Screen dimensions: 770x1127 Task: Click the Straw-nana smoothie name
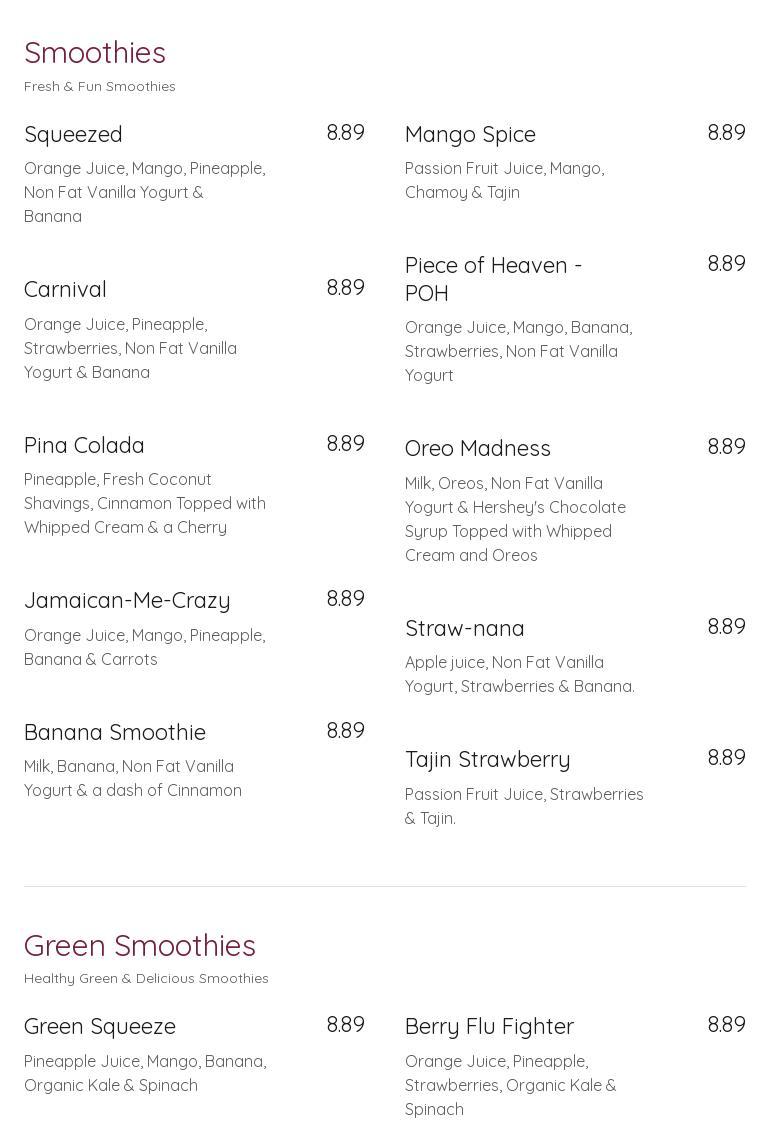coord(465,628)
